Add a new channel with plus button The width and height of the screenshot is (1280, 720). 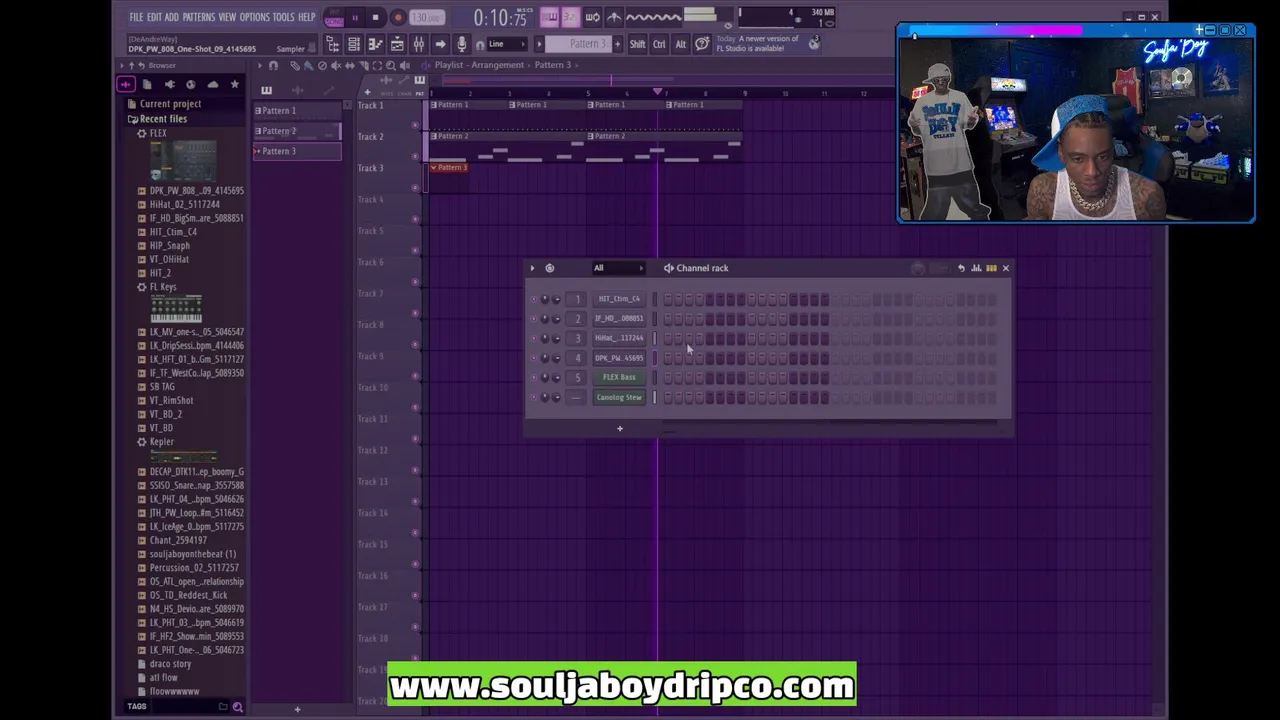coord(619,429)
